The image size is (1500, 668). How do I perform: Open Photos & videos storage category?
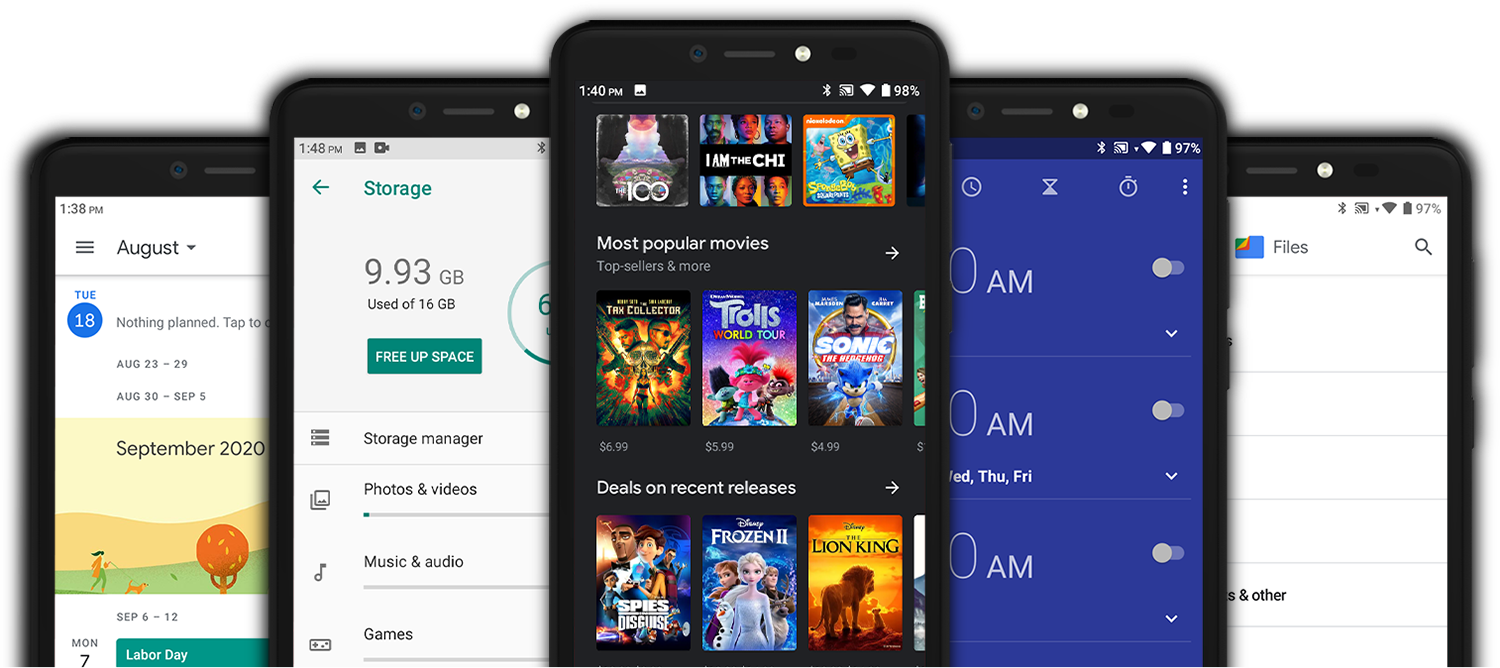[423, 499]
